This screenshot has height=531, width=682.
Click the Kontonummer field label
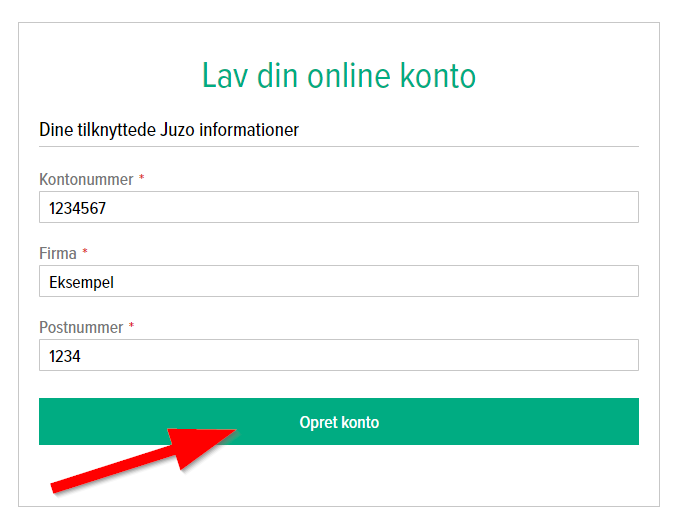86,179
